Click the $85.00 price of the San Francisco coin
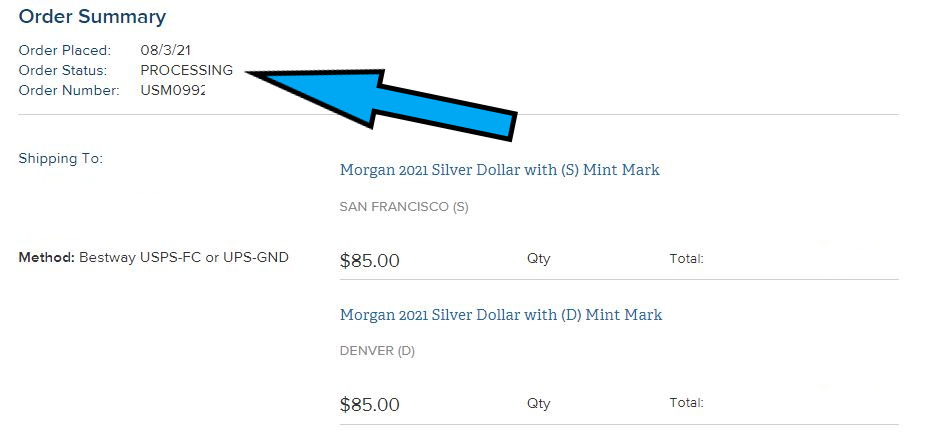 coord(369,260)
